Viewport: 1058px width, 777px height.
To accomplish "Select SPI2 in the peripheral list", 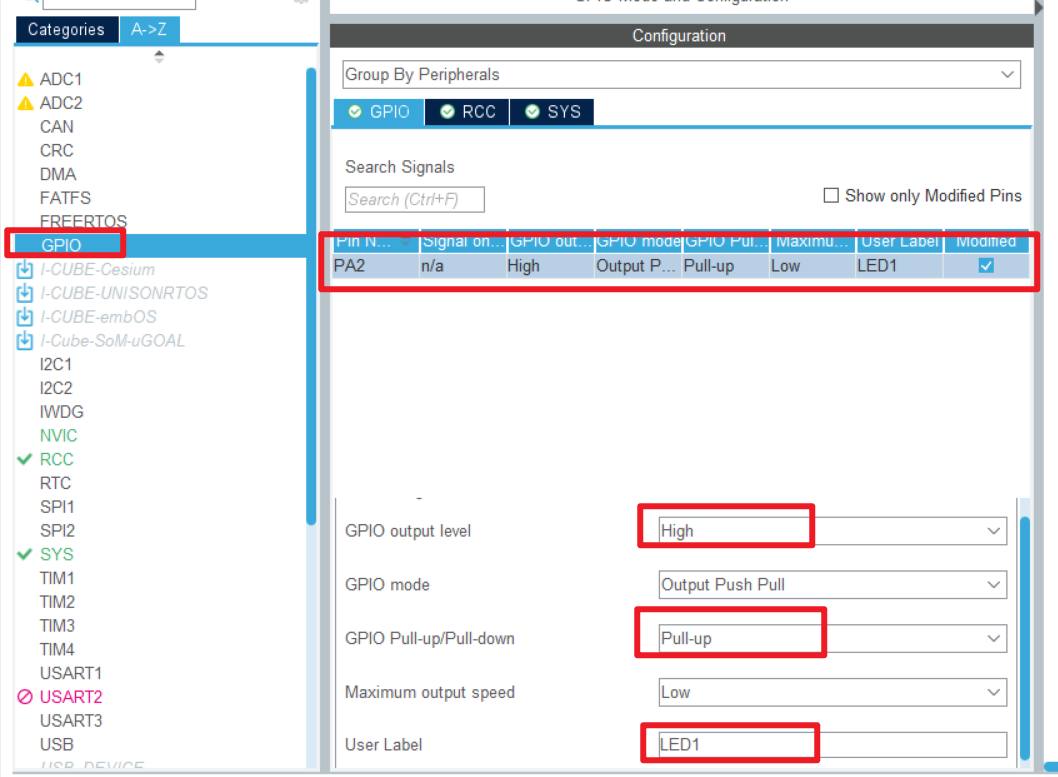I will point(57,531).
